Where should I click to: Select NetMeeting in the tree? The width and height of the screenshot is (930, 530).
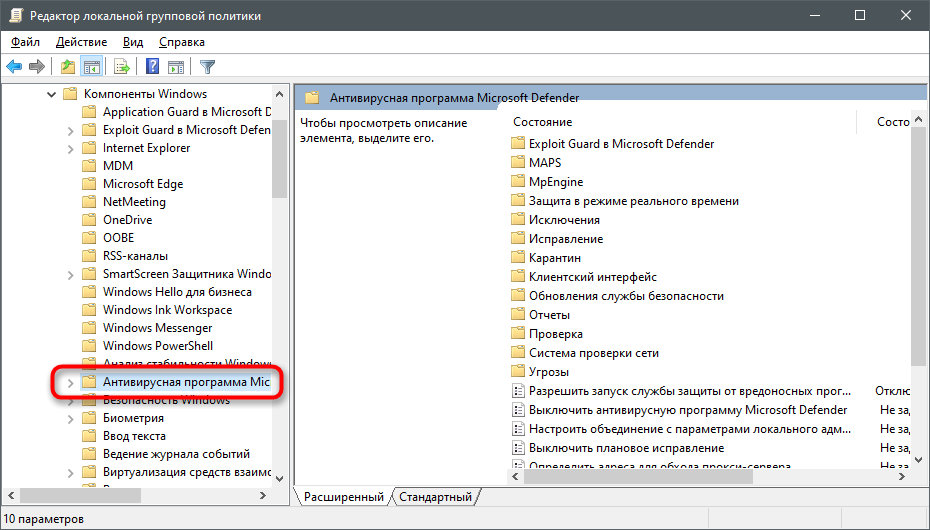tap(125, 202)
